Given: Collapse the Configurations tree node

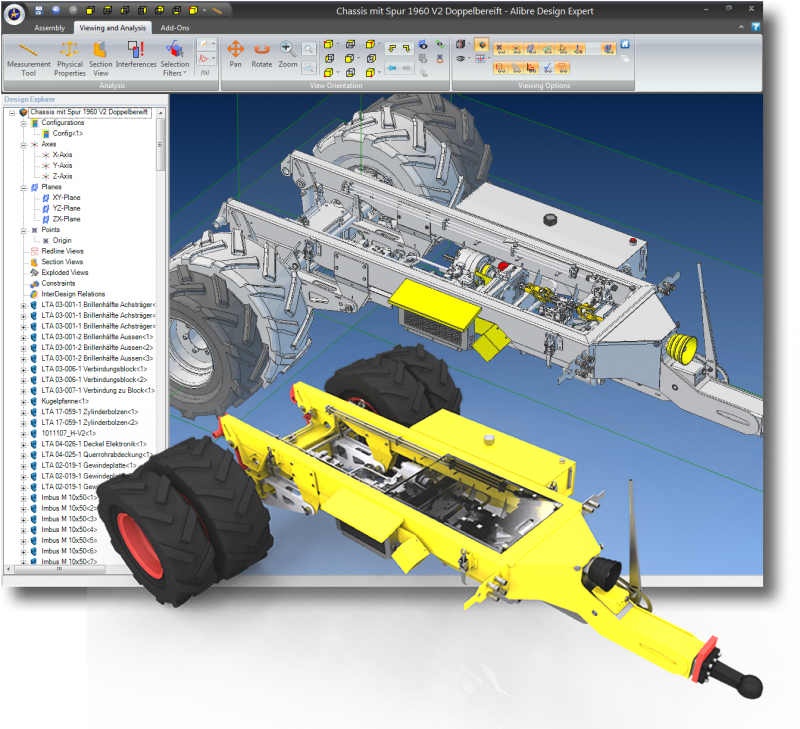Looking at the screenshot, I should 23,123.
